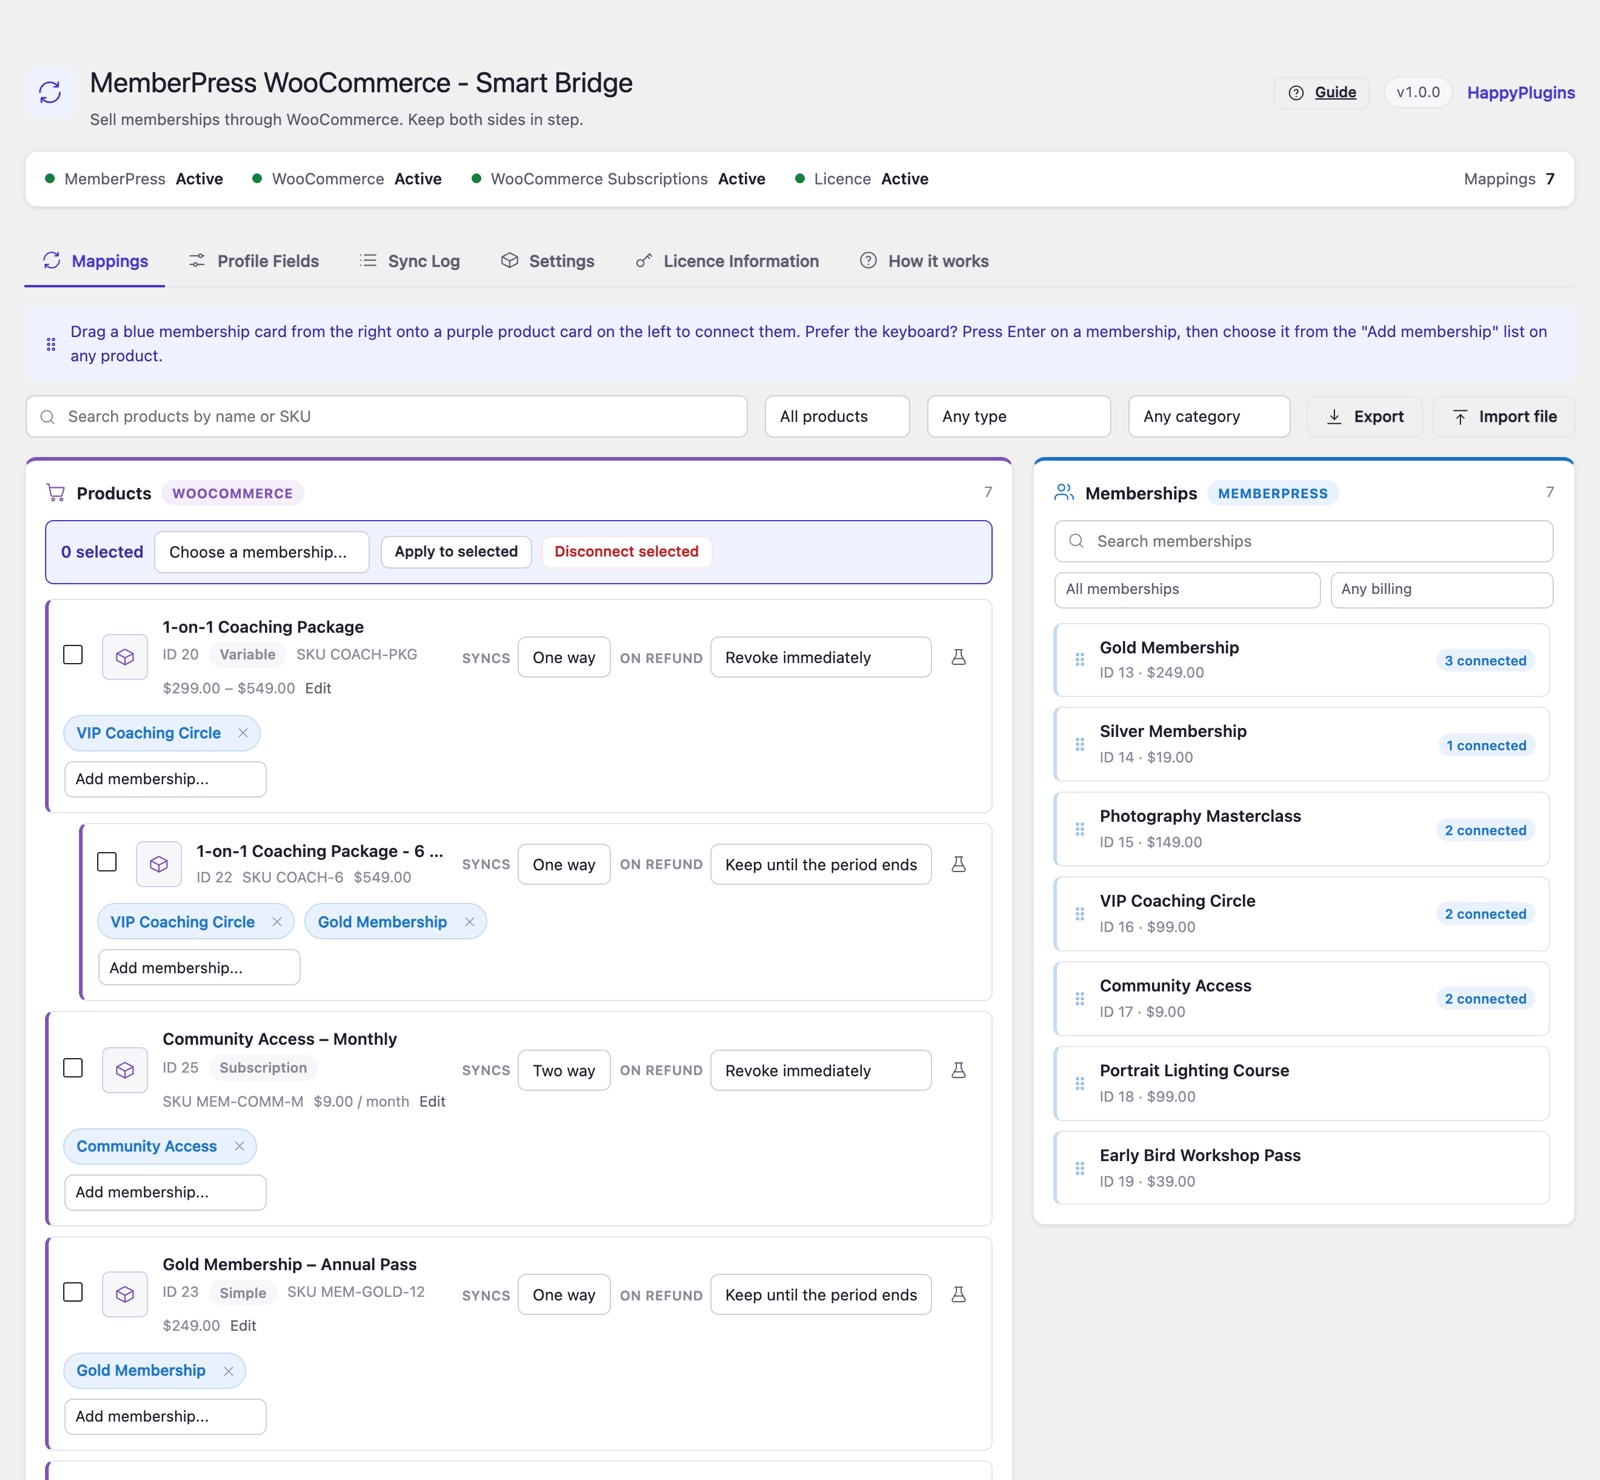The height and width of the screenshot is (1480, 1600).
Task: Change sync direction for 1-on-1 Coaching Package
Action: (x=564, y=658)
